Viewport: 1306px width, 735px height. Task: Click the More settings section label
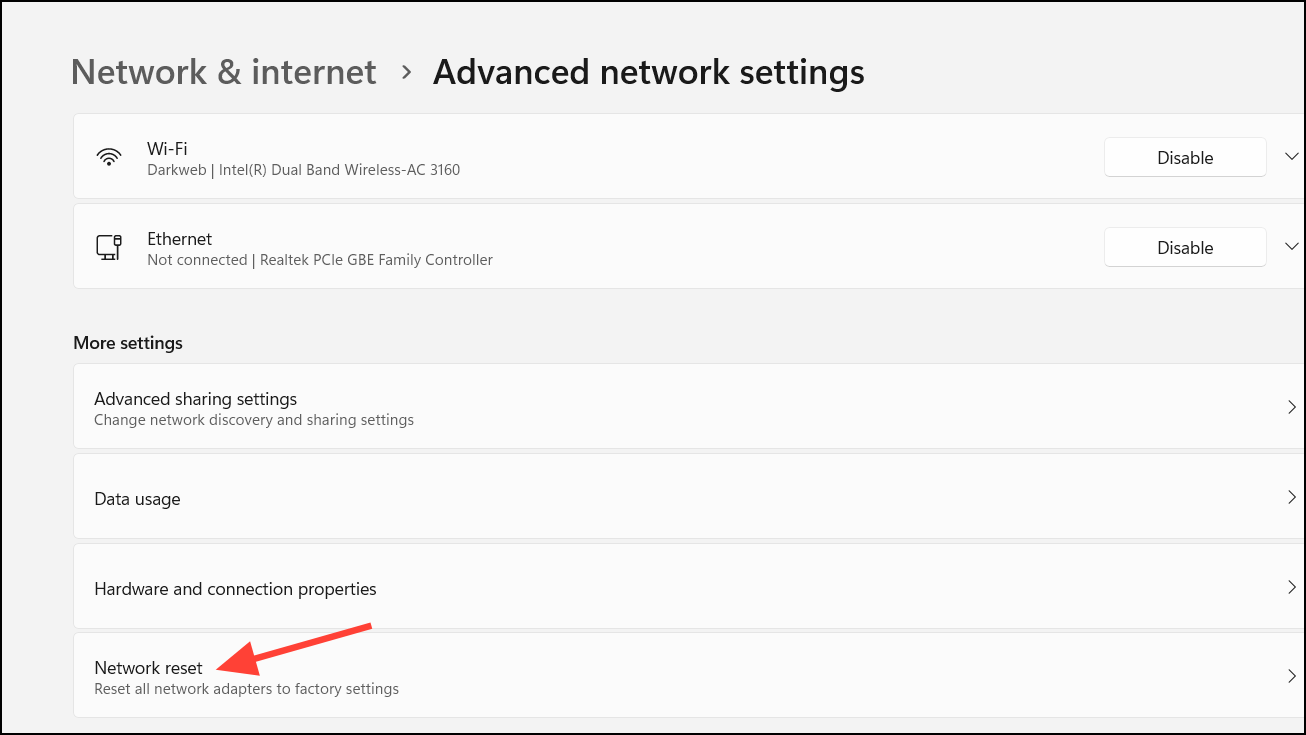(x=128, y=343)
